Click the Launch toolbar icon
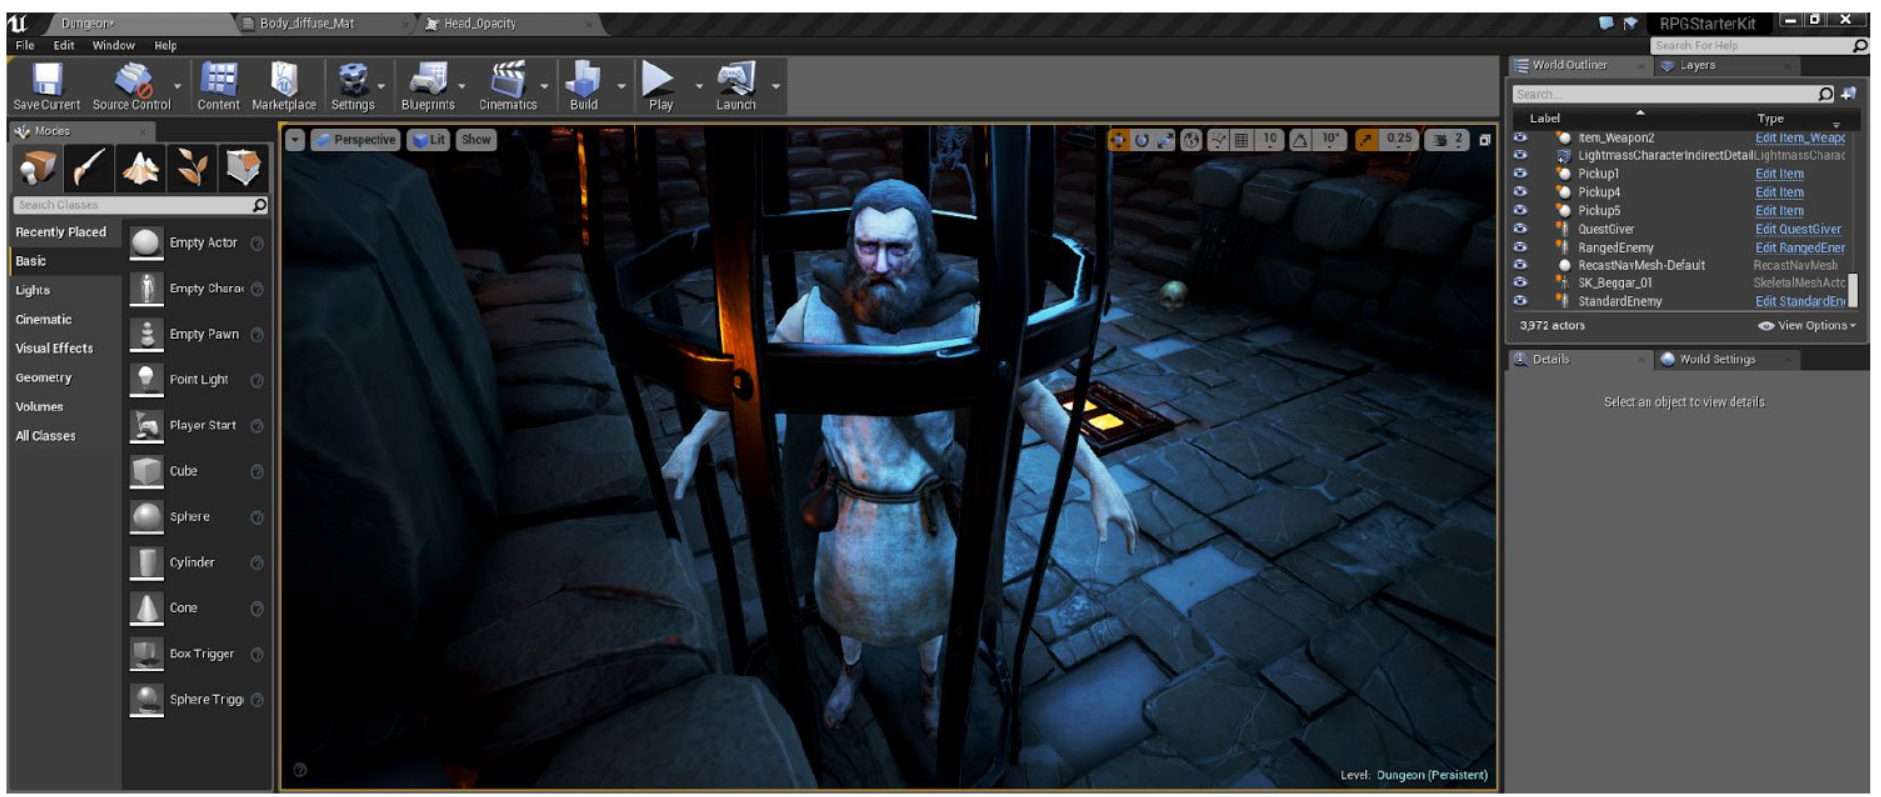Viewport: 1881px width, 797px height. [736, 80]
